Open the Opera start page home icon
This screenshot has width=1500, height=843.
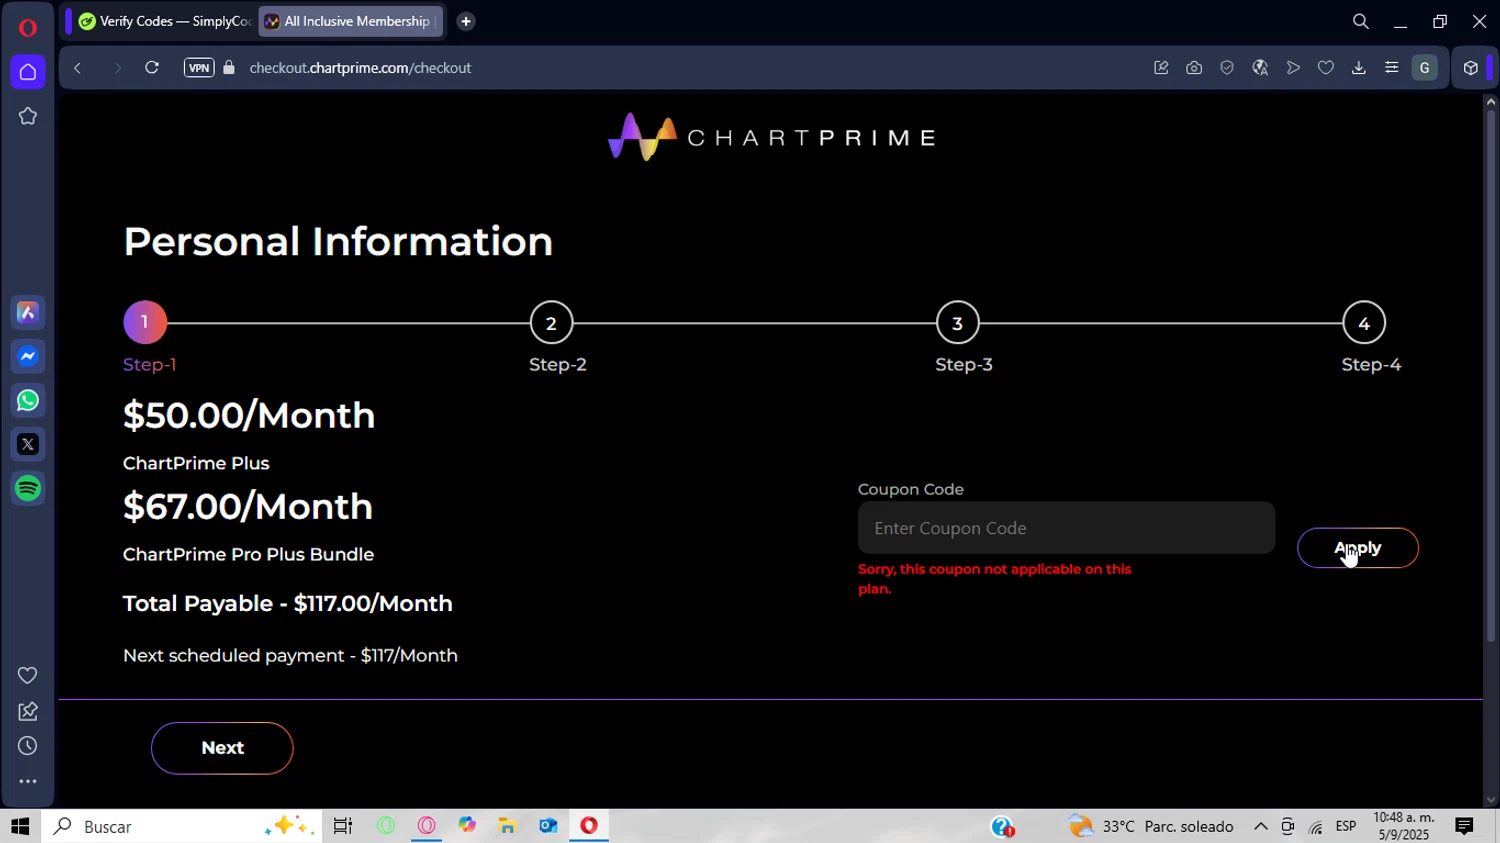pos(28,72)
